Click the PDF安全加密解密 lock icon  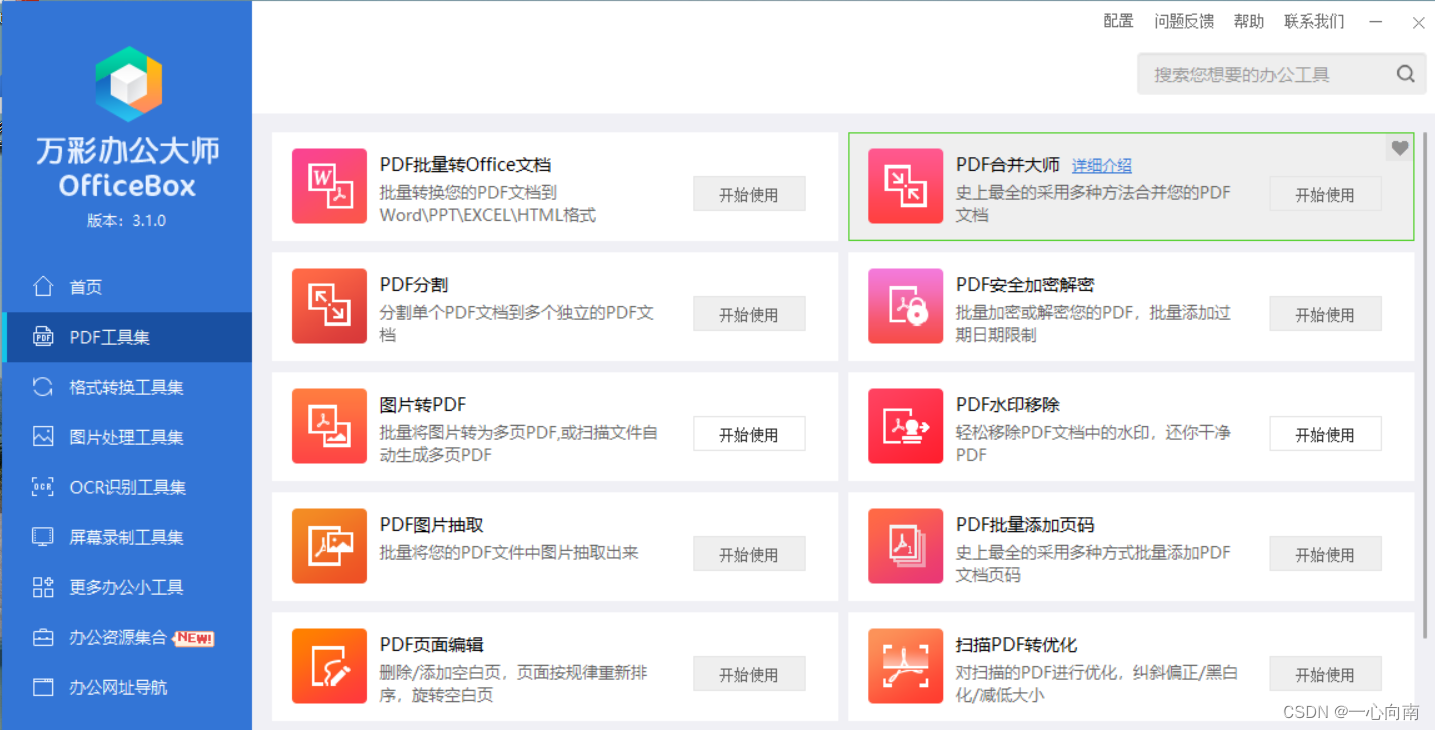[905, 306]
